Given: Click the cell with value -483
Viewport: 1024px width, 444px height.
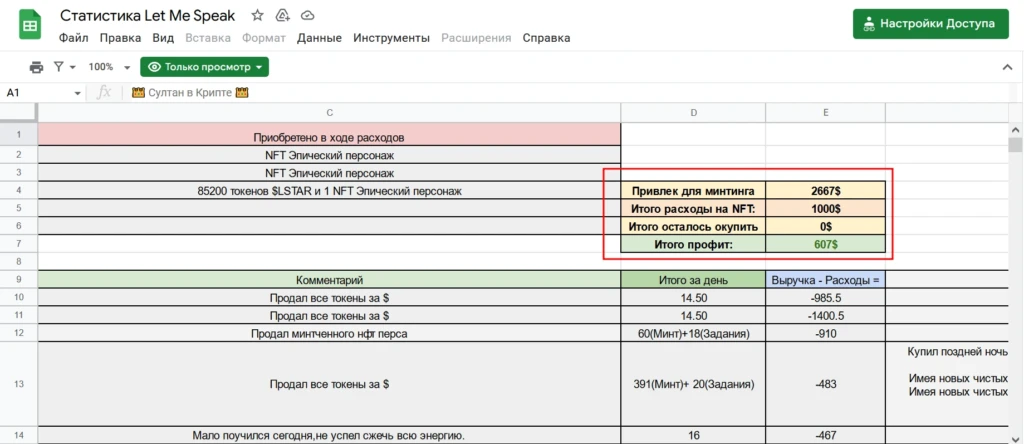Looking at the screenshot, I should (x=825, y=384).
